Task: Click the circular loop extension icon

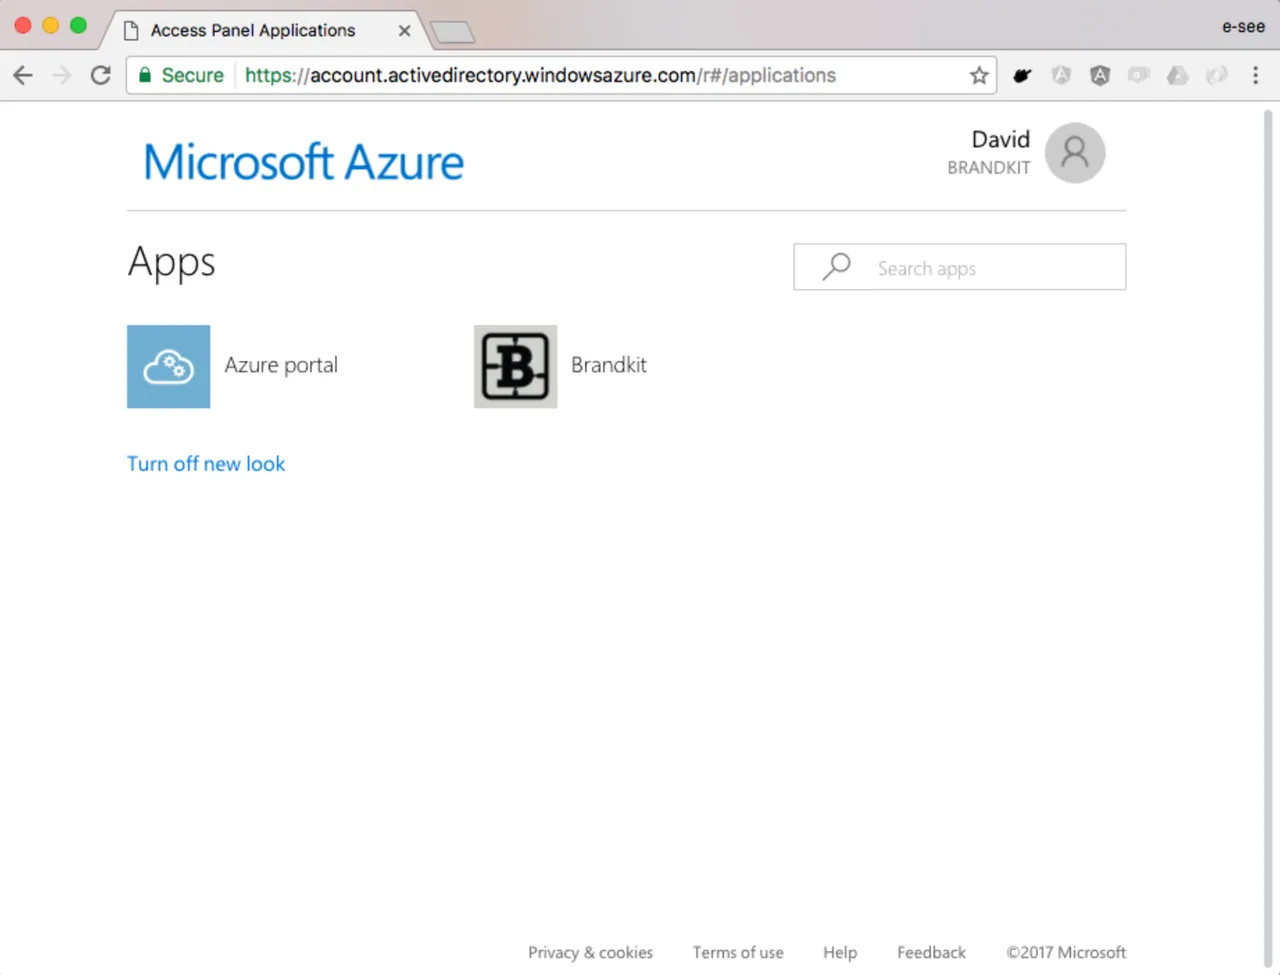Action: coord(1216,75)
